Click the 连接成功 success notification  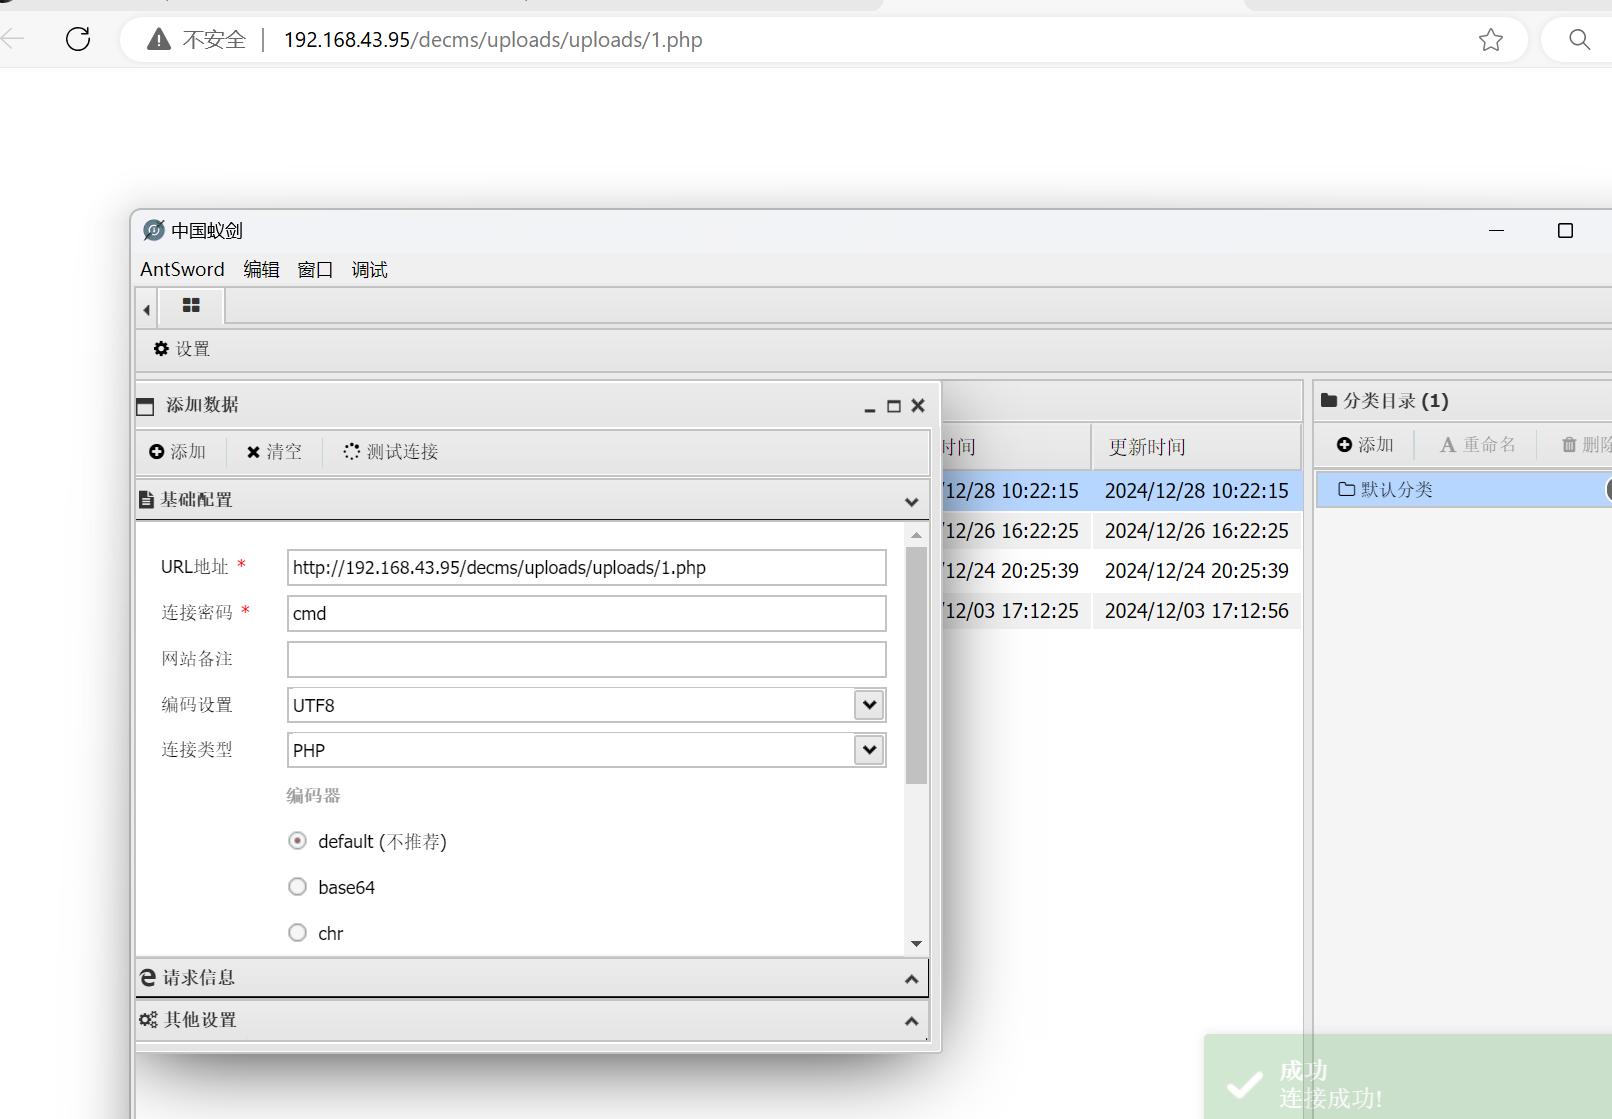[x=1408, y=1077]
